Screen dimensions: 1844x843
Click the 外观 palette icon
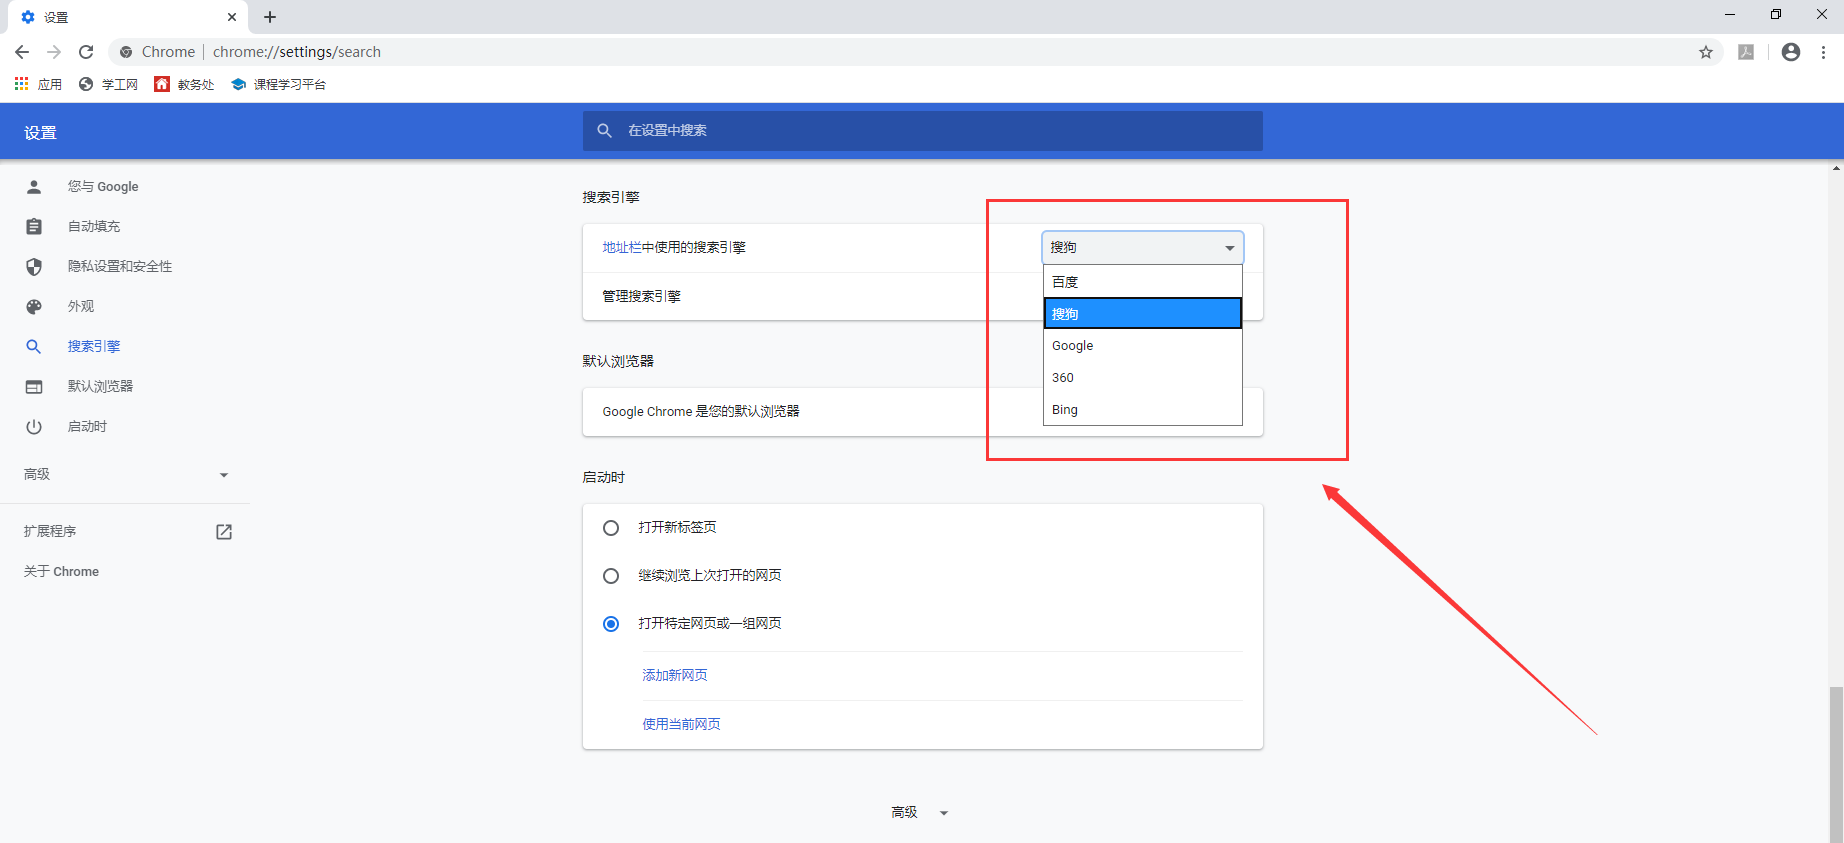click(x=34, y=307)
